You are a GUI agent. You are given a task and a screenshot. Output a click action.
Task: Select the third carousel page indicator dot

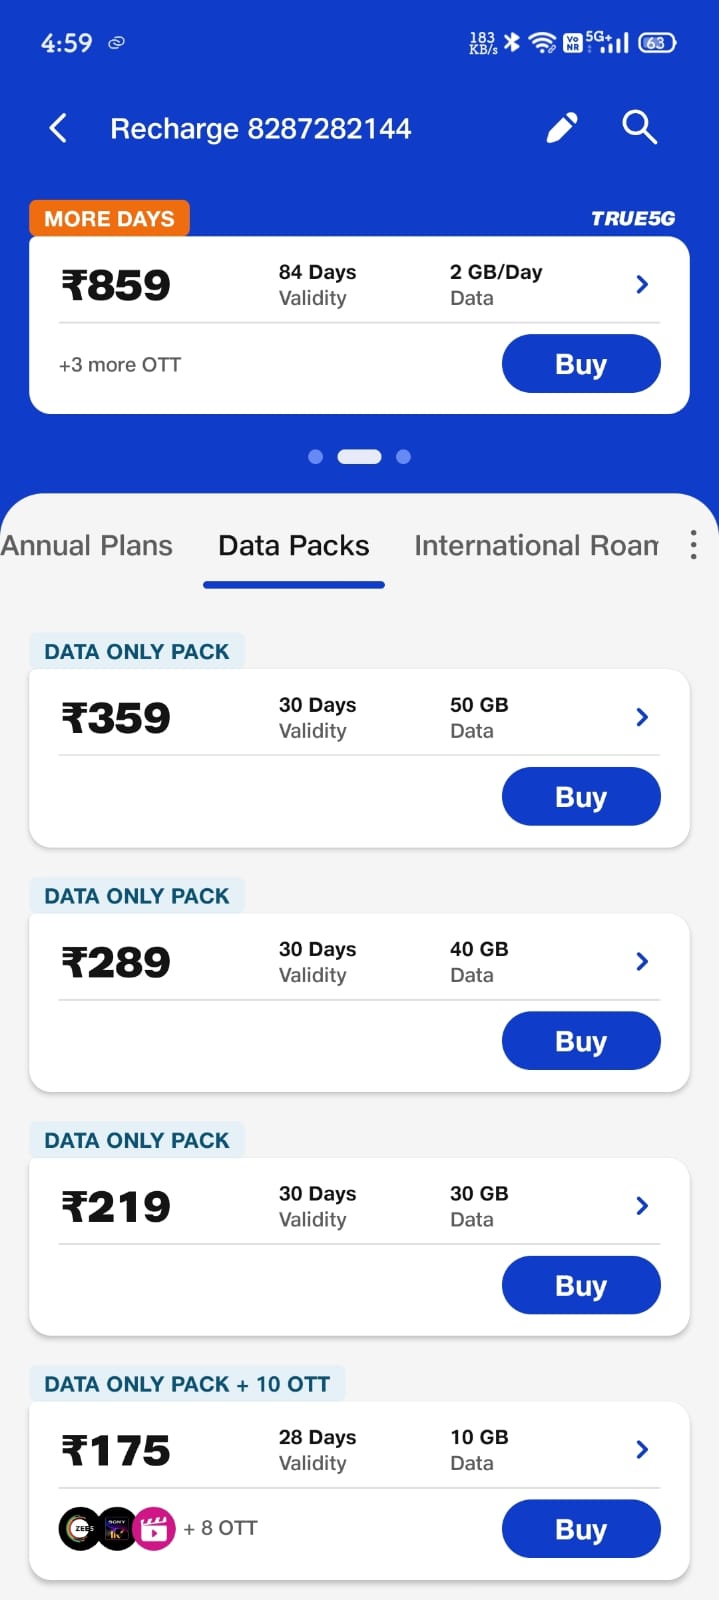tap(404, 456)
